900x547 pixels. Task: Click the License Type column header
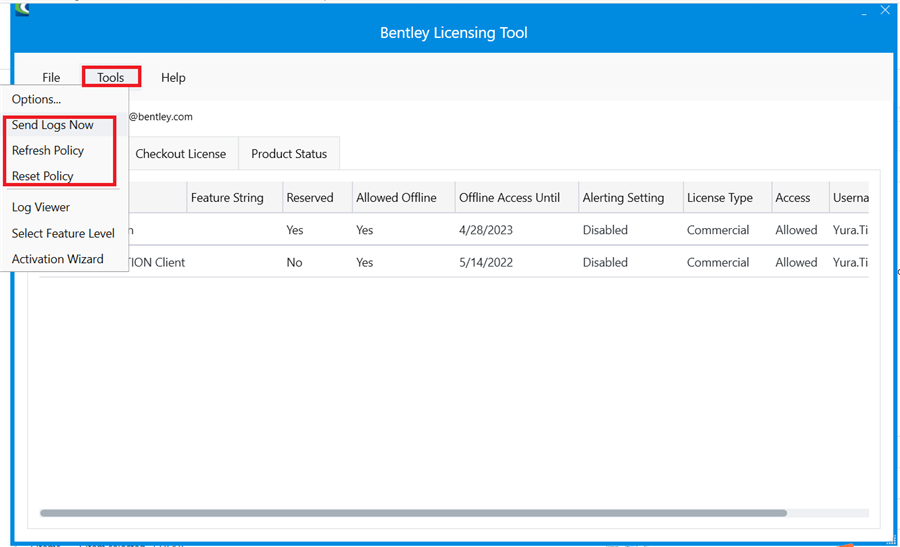point(719,198)
